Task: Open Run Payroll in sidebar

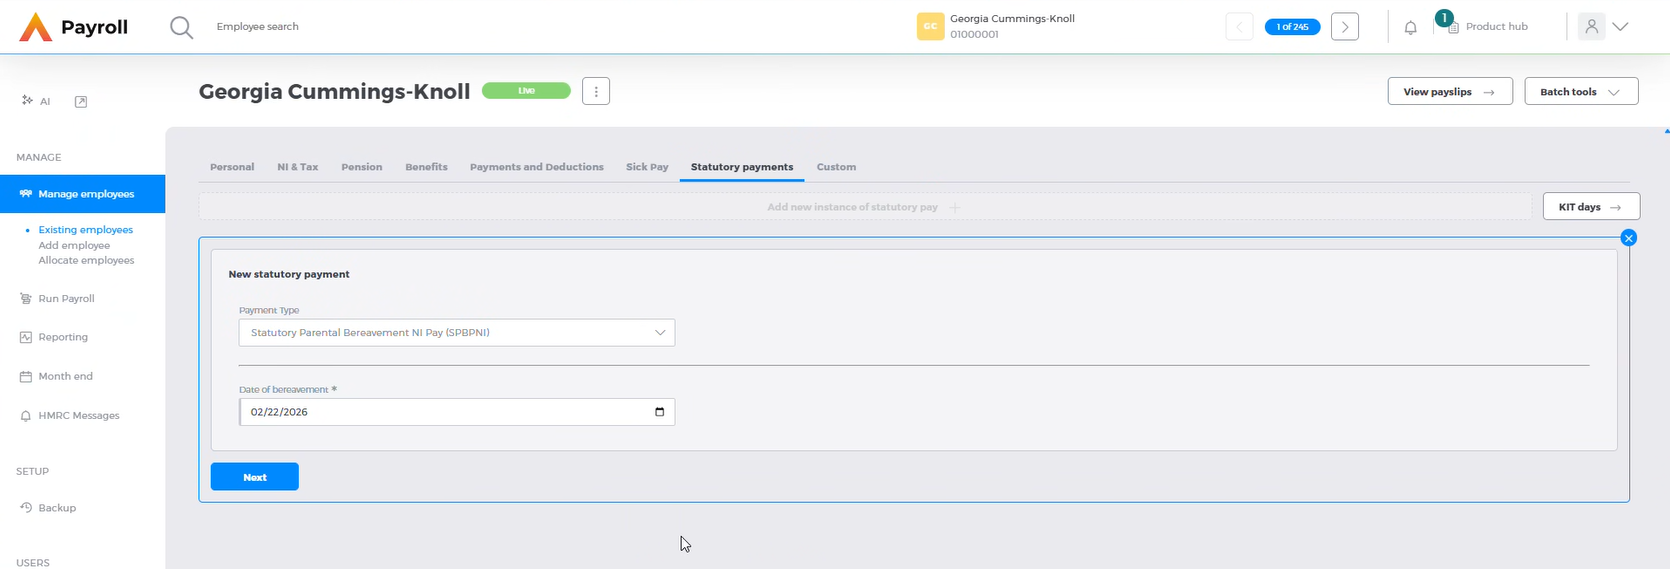Action: [57, 298]
